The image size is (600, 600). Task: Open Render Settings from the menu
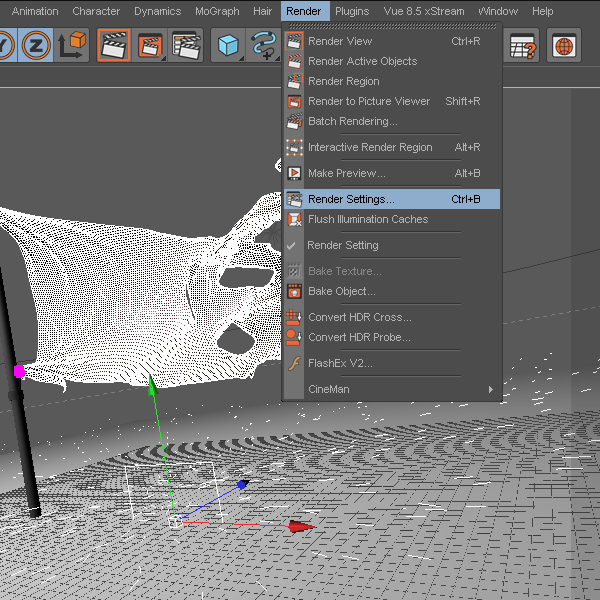(x=392, y=199)
